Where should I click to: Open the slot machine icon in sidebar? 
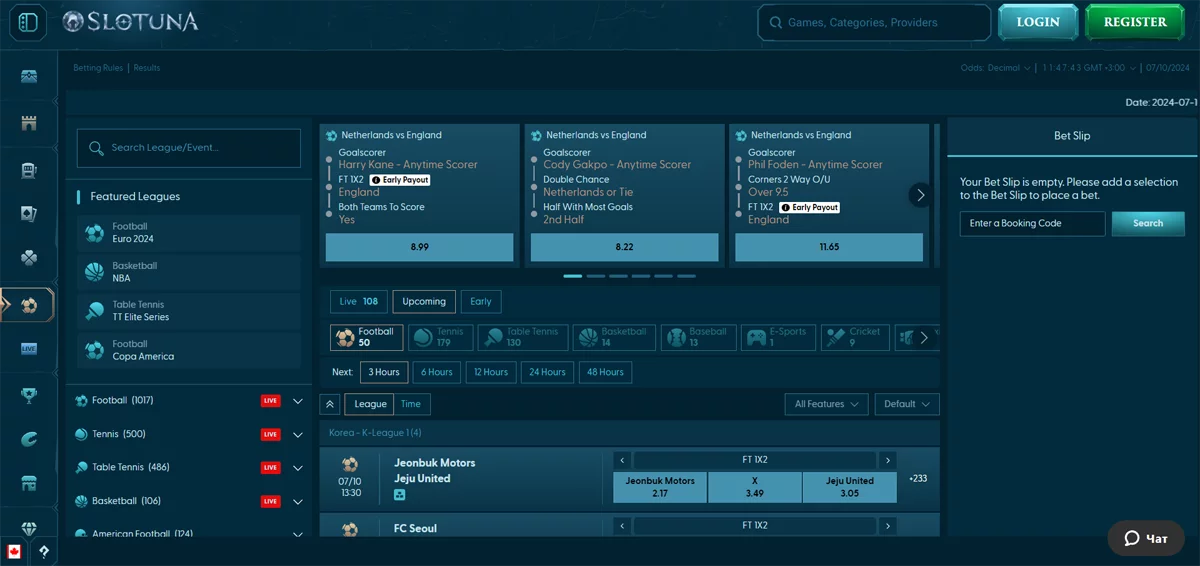tap(29, 170)
